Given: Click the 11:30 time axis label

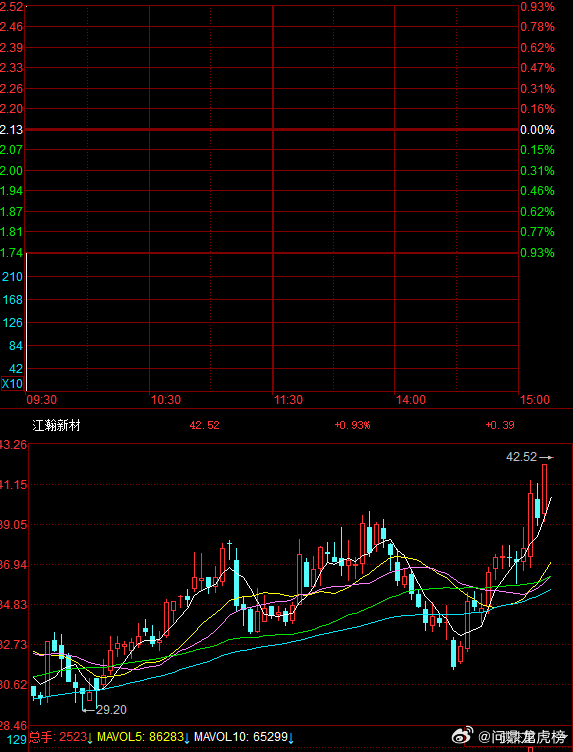Looking at the screenshot, I should pos(288,400).
